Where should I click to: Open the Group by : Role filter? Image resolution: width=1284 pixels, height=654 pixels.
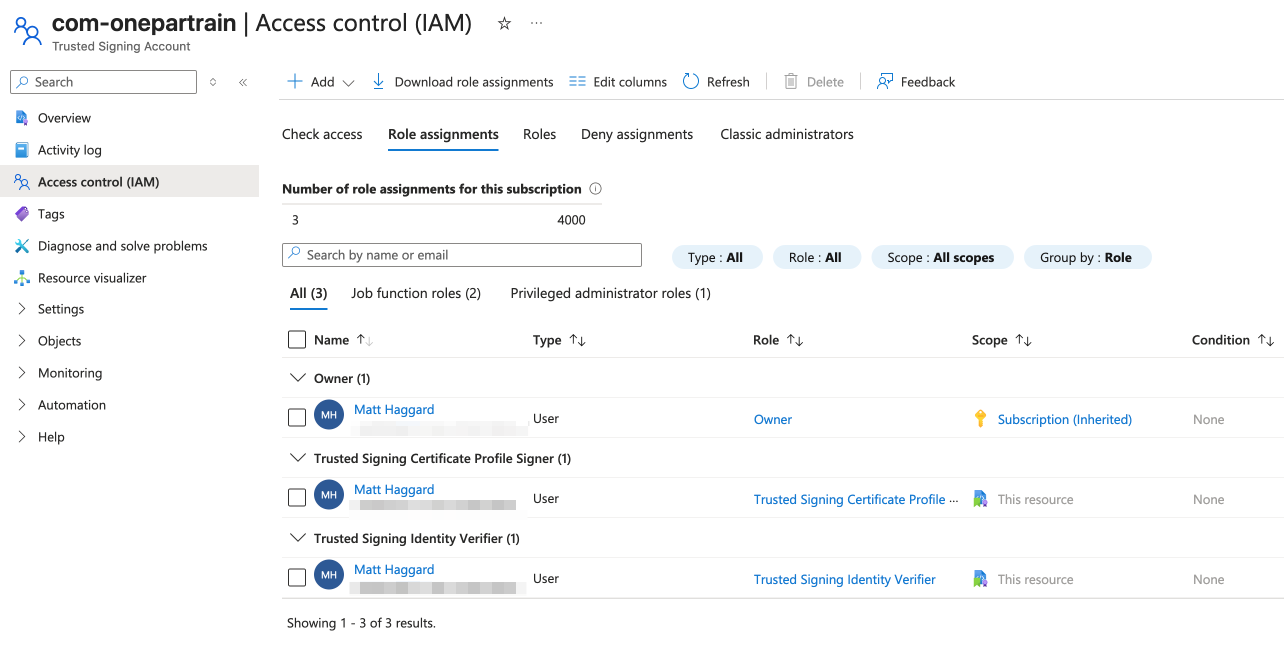pos(1087,257)
